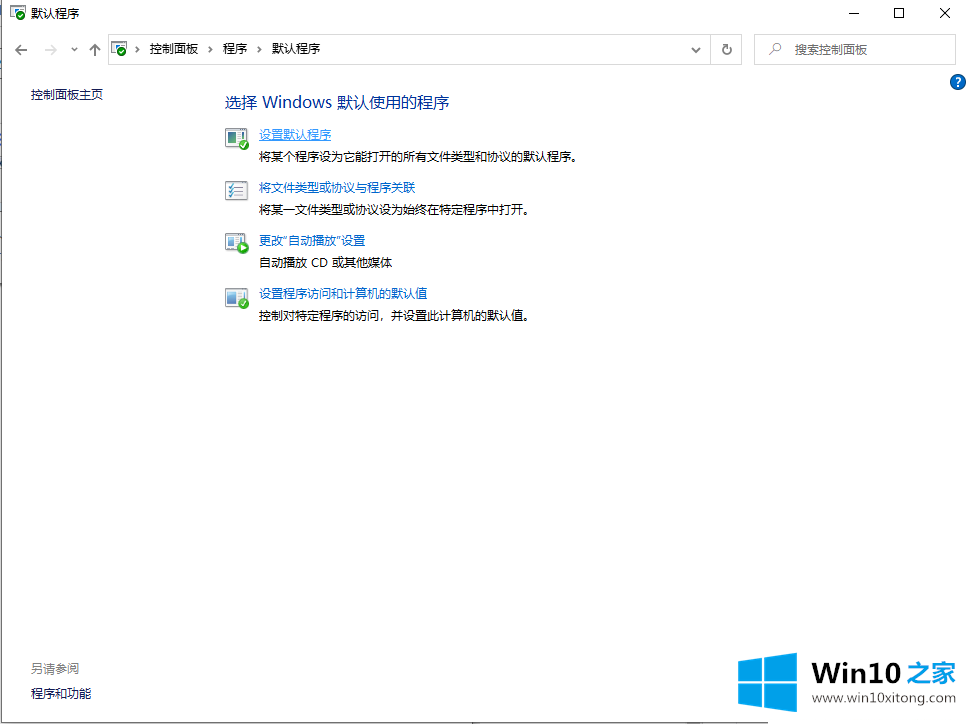Click the checklist icon for file associations
The height and width of the screenshot is (724, 968).
coord(236,191)
